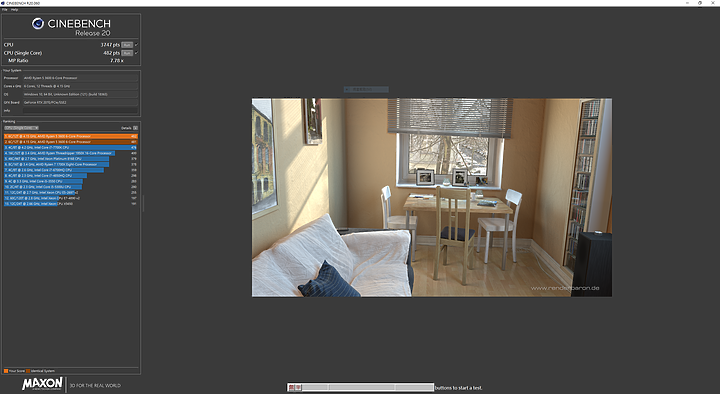
Task: Select the Intel Xeon Platinum 8168 ranking row
Action: 71,159
